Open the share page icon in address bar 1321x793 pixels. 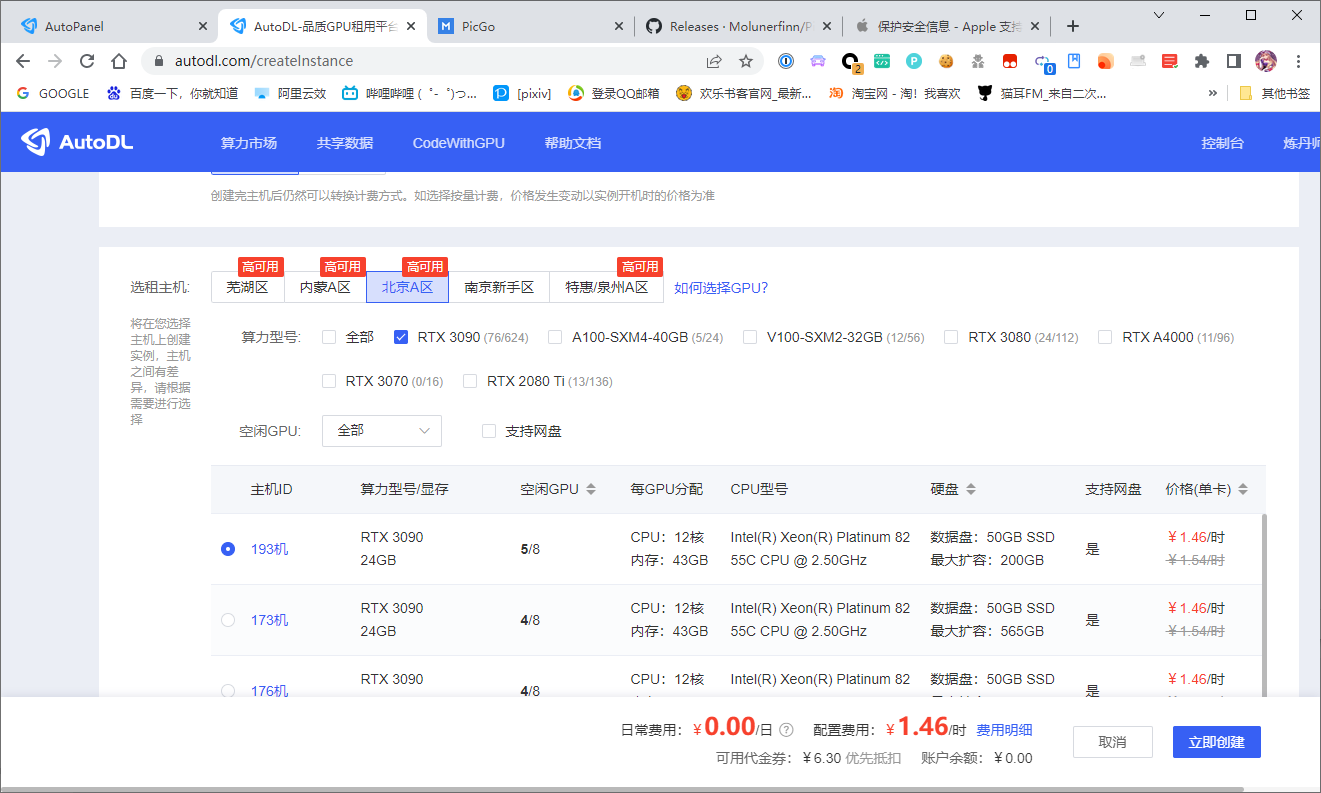pyautogui.click(x=714, y=61)
